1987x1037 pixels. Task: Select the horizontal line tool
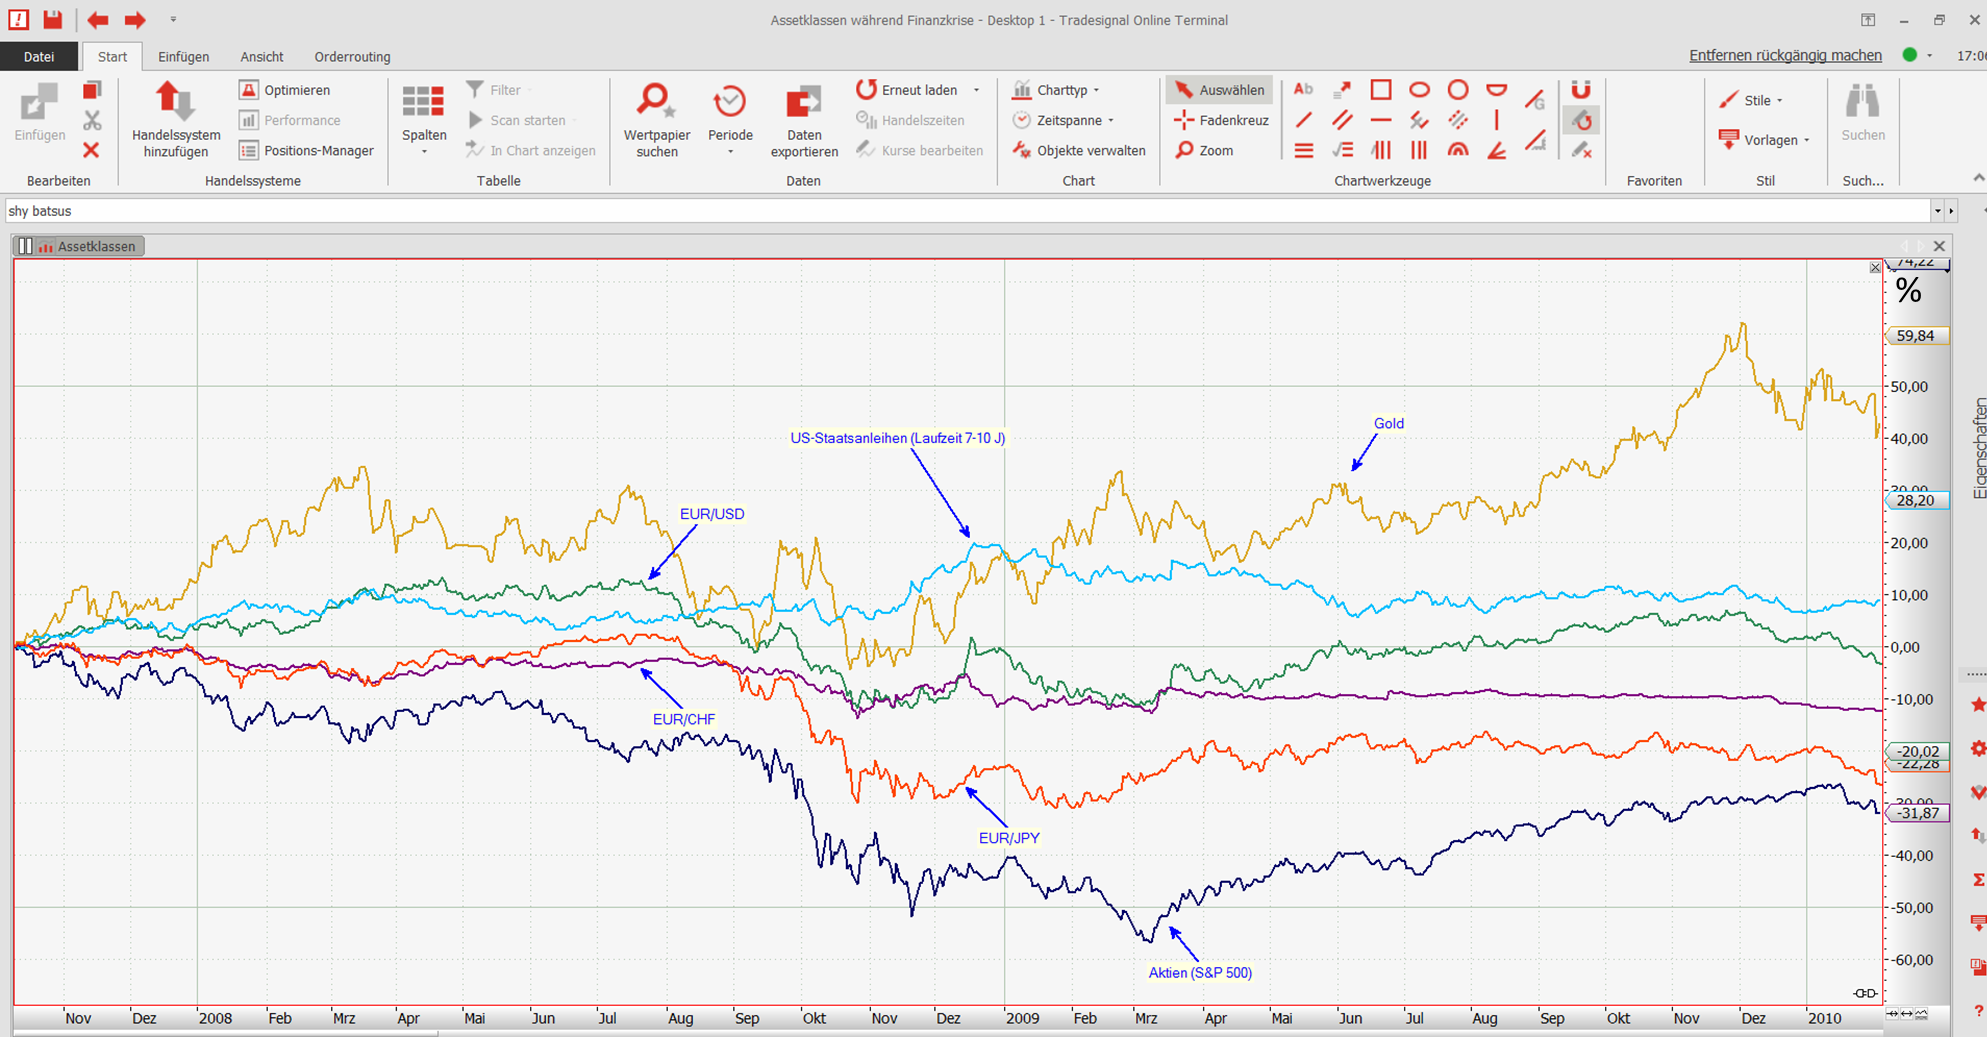(1380, 121)
